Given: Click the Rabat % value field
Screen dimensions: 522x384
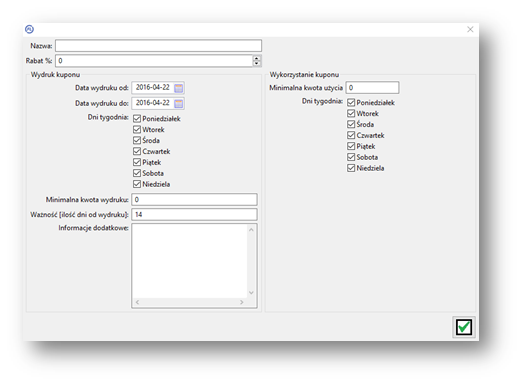Looking at the screenshot, I should (x=154, y=61).
